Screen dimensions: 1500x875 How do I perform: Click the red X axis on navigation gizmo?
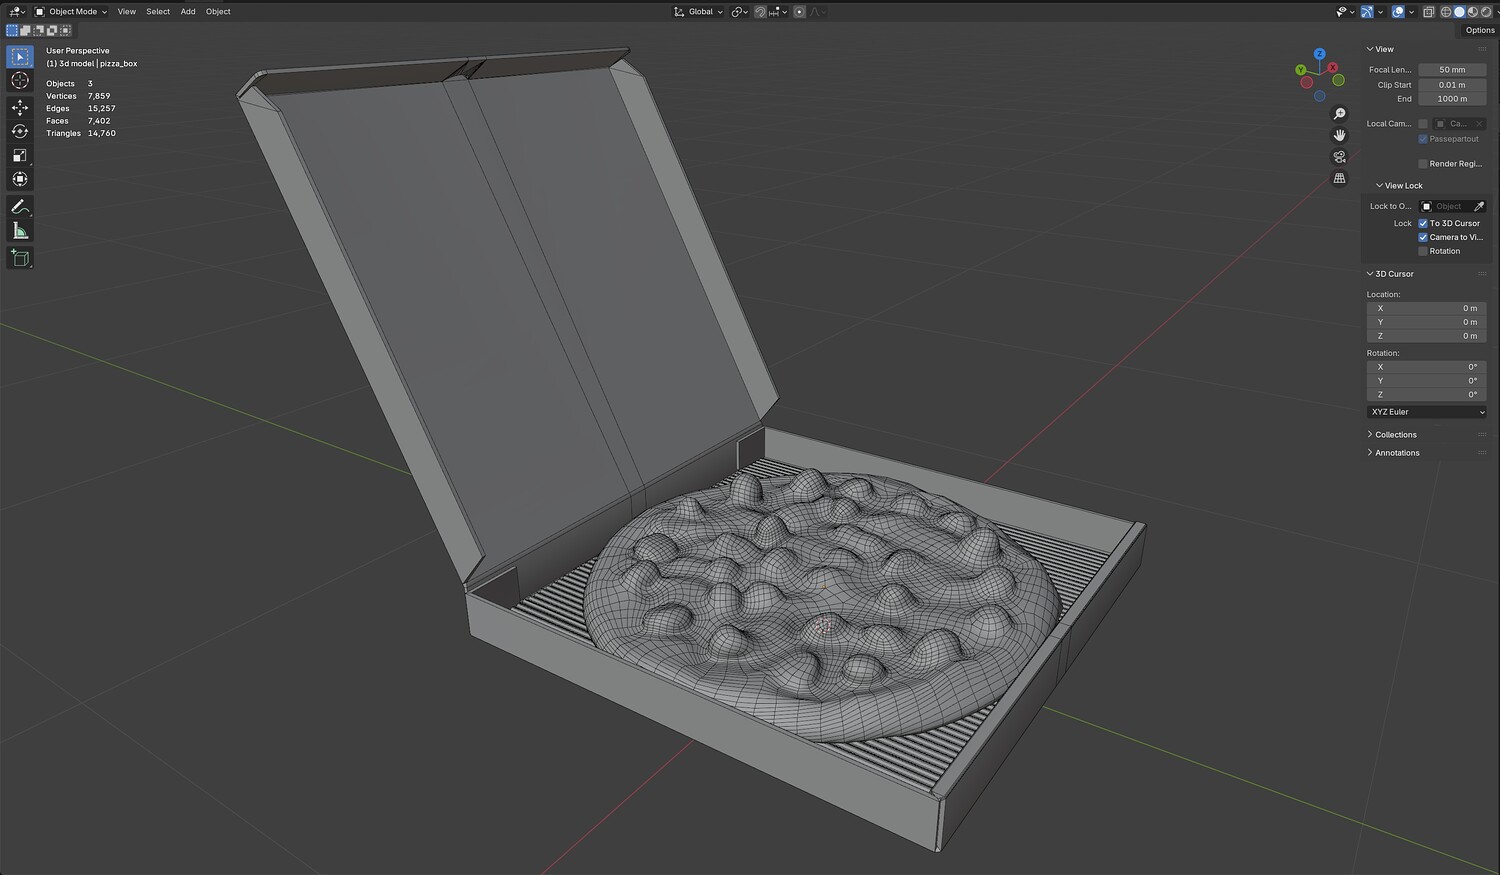[1335, 68]
